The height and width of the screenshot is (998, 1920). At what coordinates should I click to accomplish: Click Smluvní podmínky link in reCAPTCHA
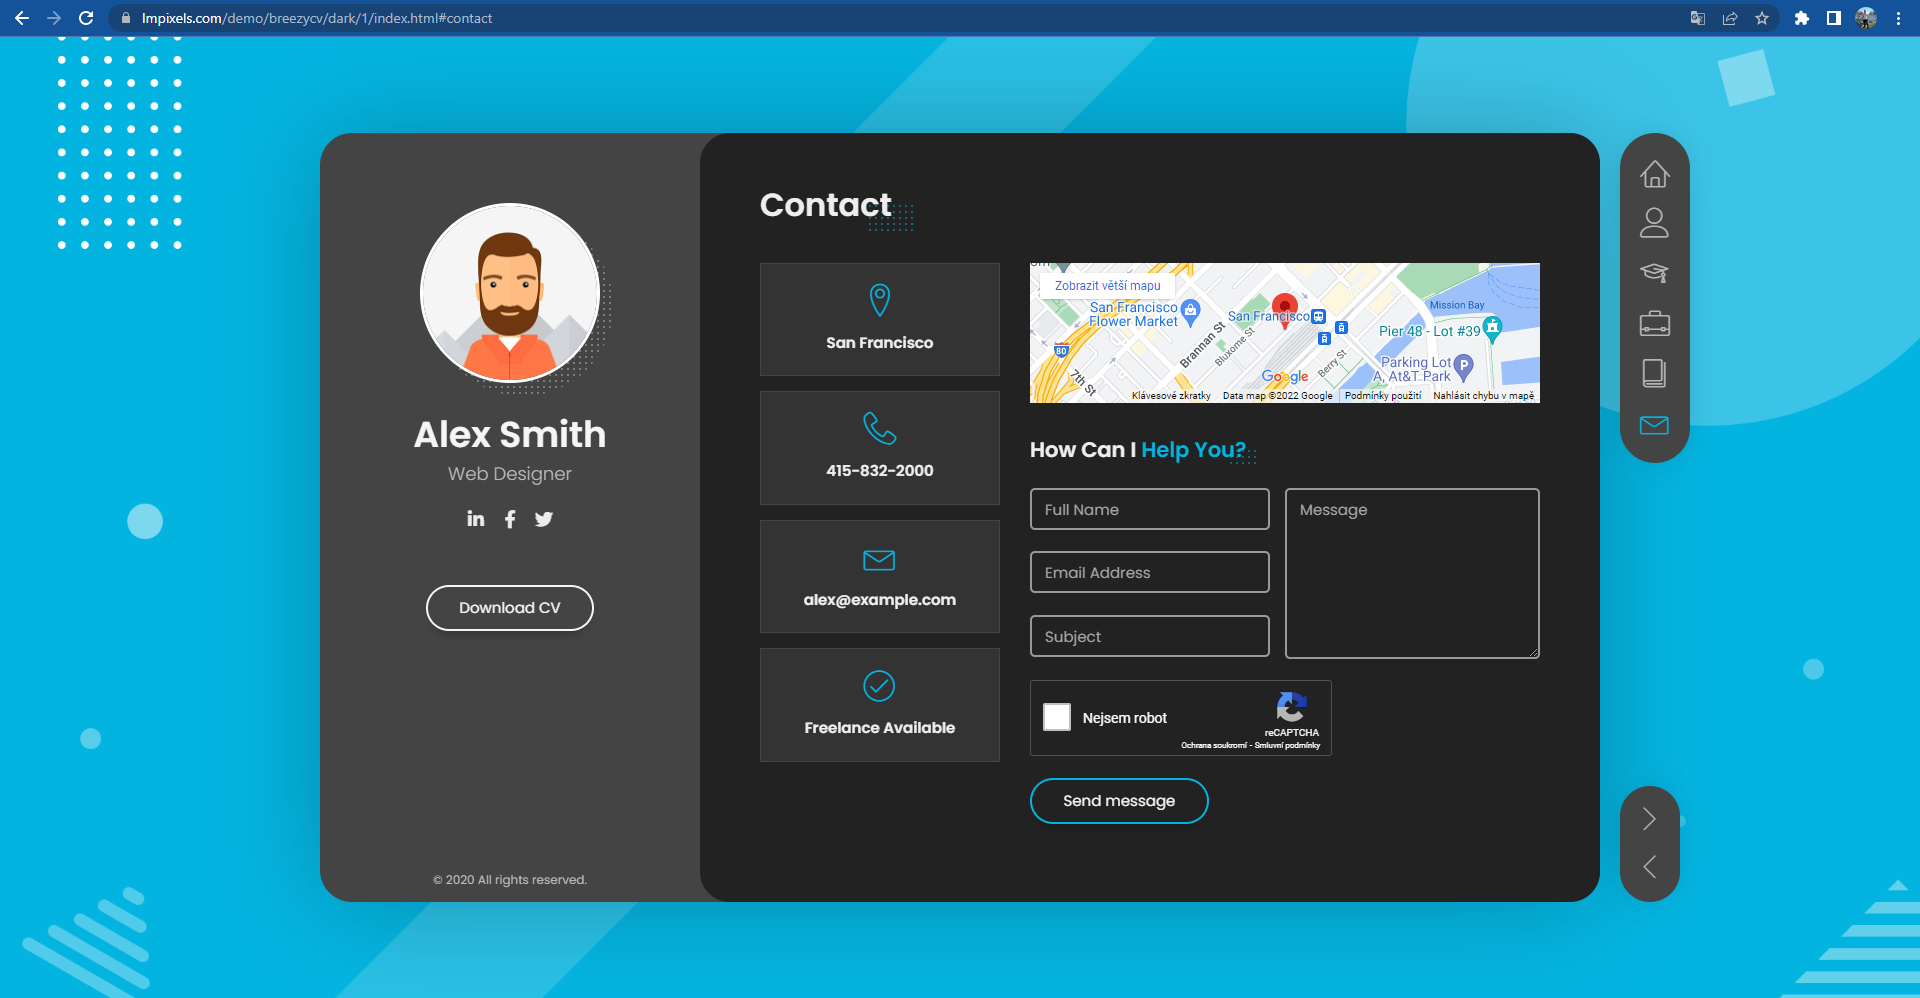[x=1288, y=745]
